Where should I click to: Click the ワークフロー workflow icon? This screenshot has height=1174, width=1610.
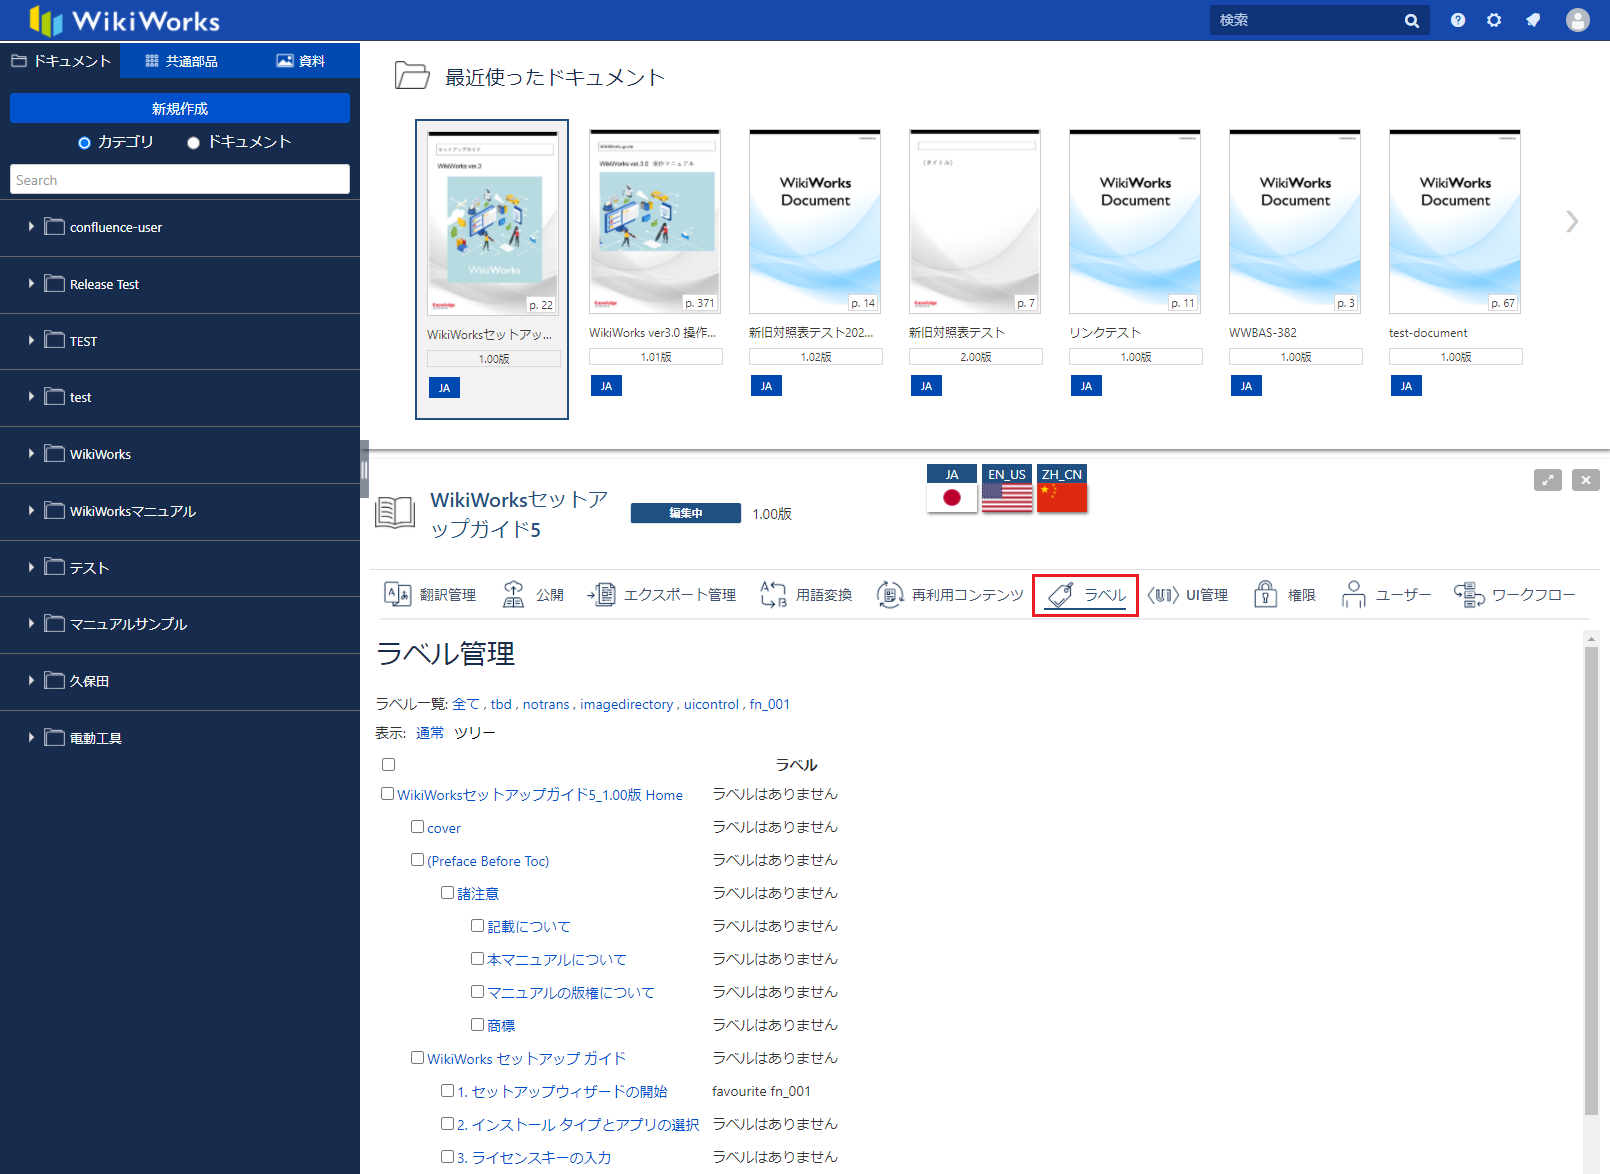(x=1469, y=594)
